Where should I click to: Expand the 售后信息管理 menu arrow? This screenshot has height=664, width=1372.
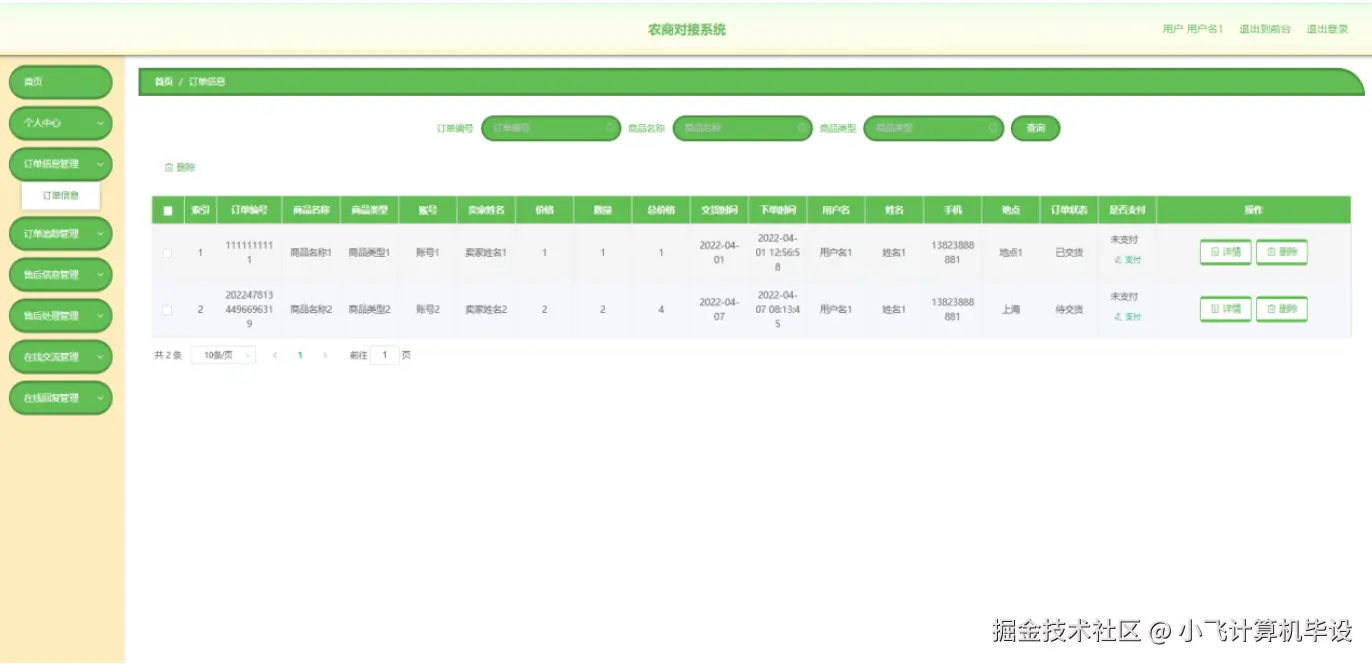pyautogui.click(x=100, y=275)
